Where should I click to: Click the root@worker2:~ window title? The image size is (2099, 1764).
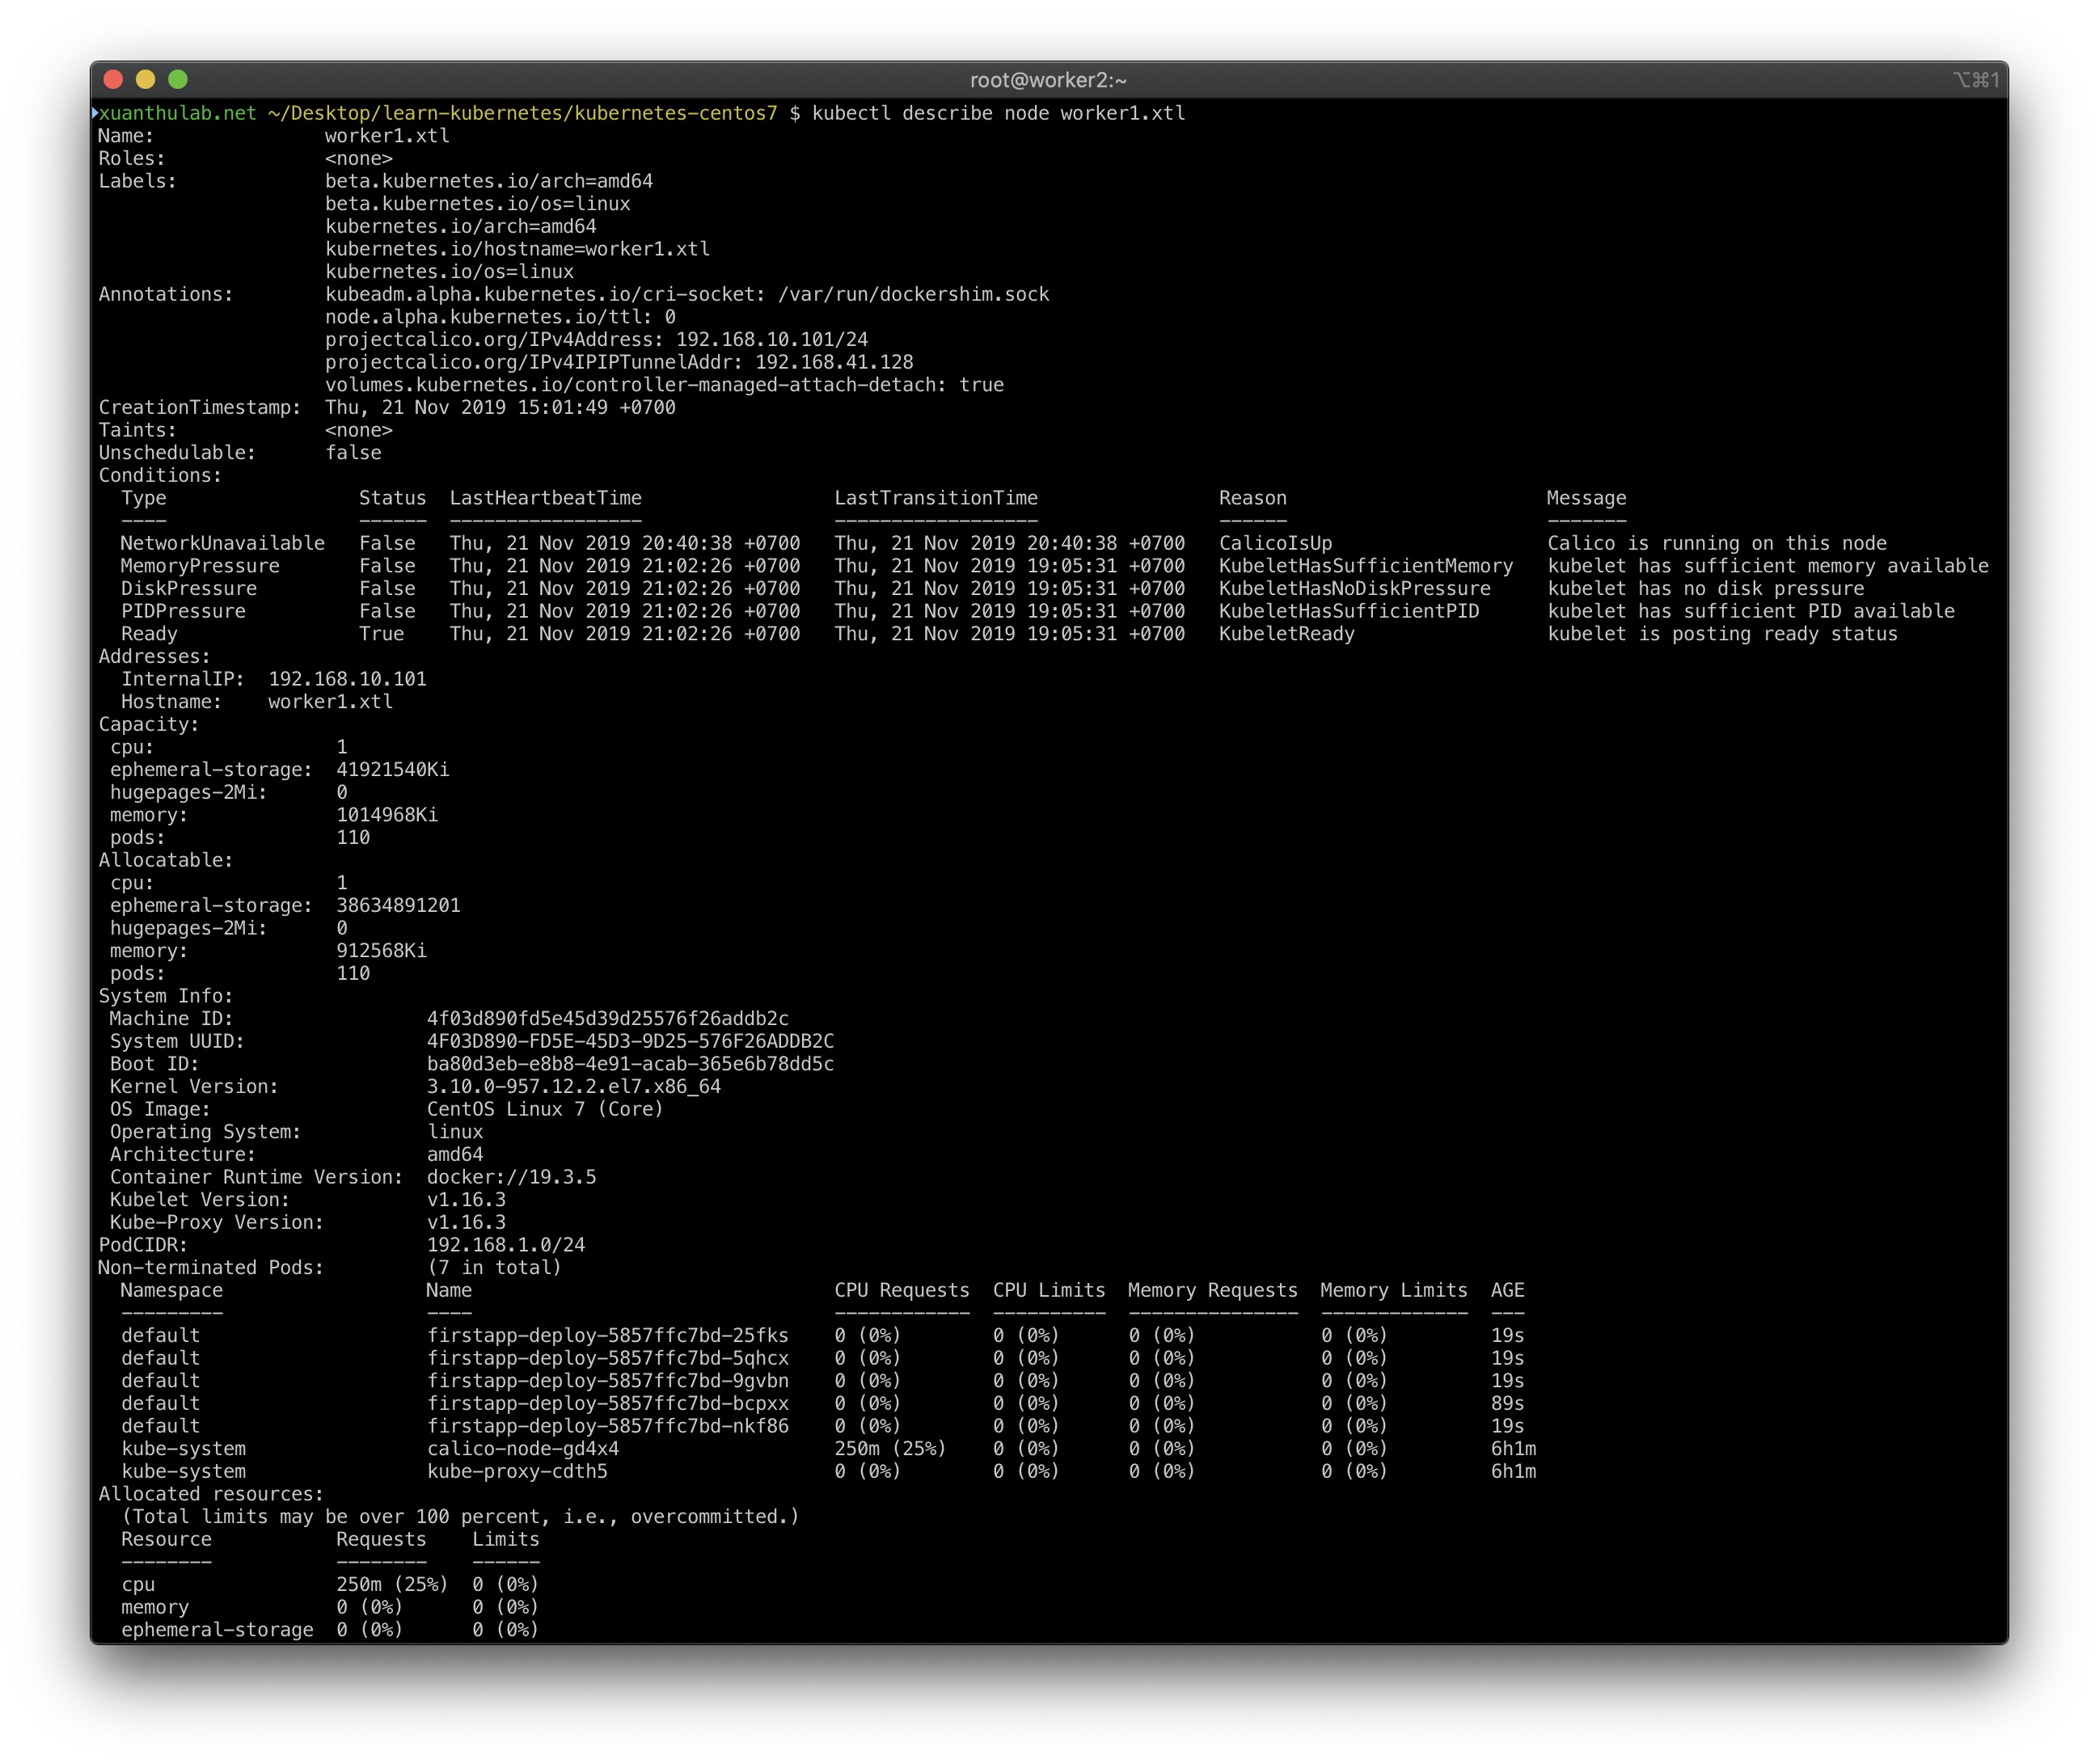(1048, 80)
